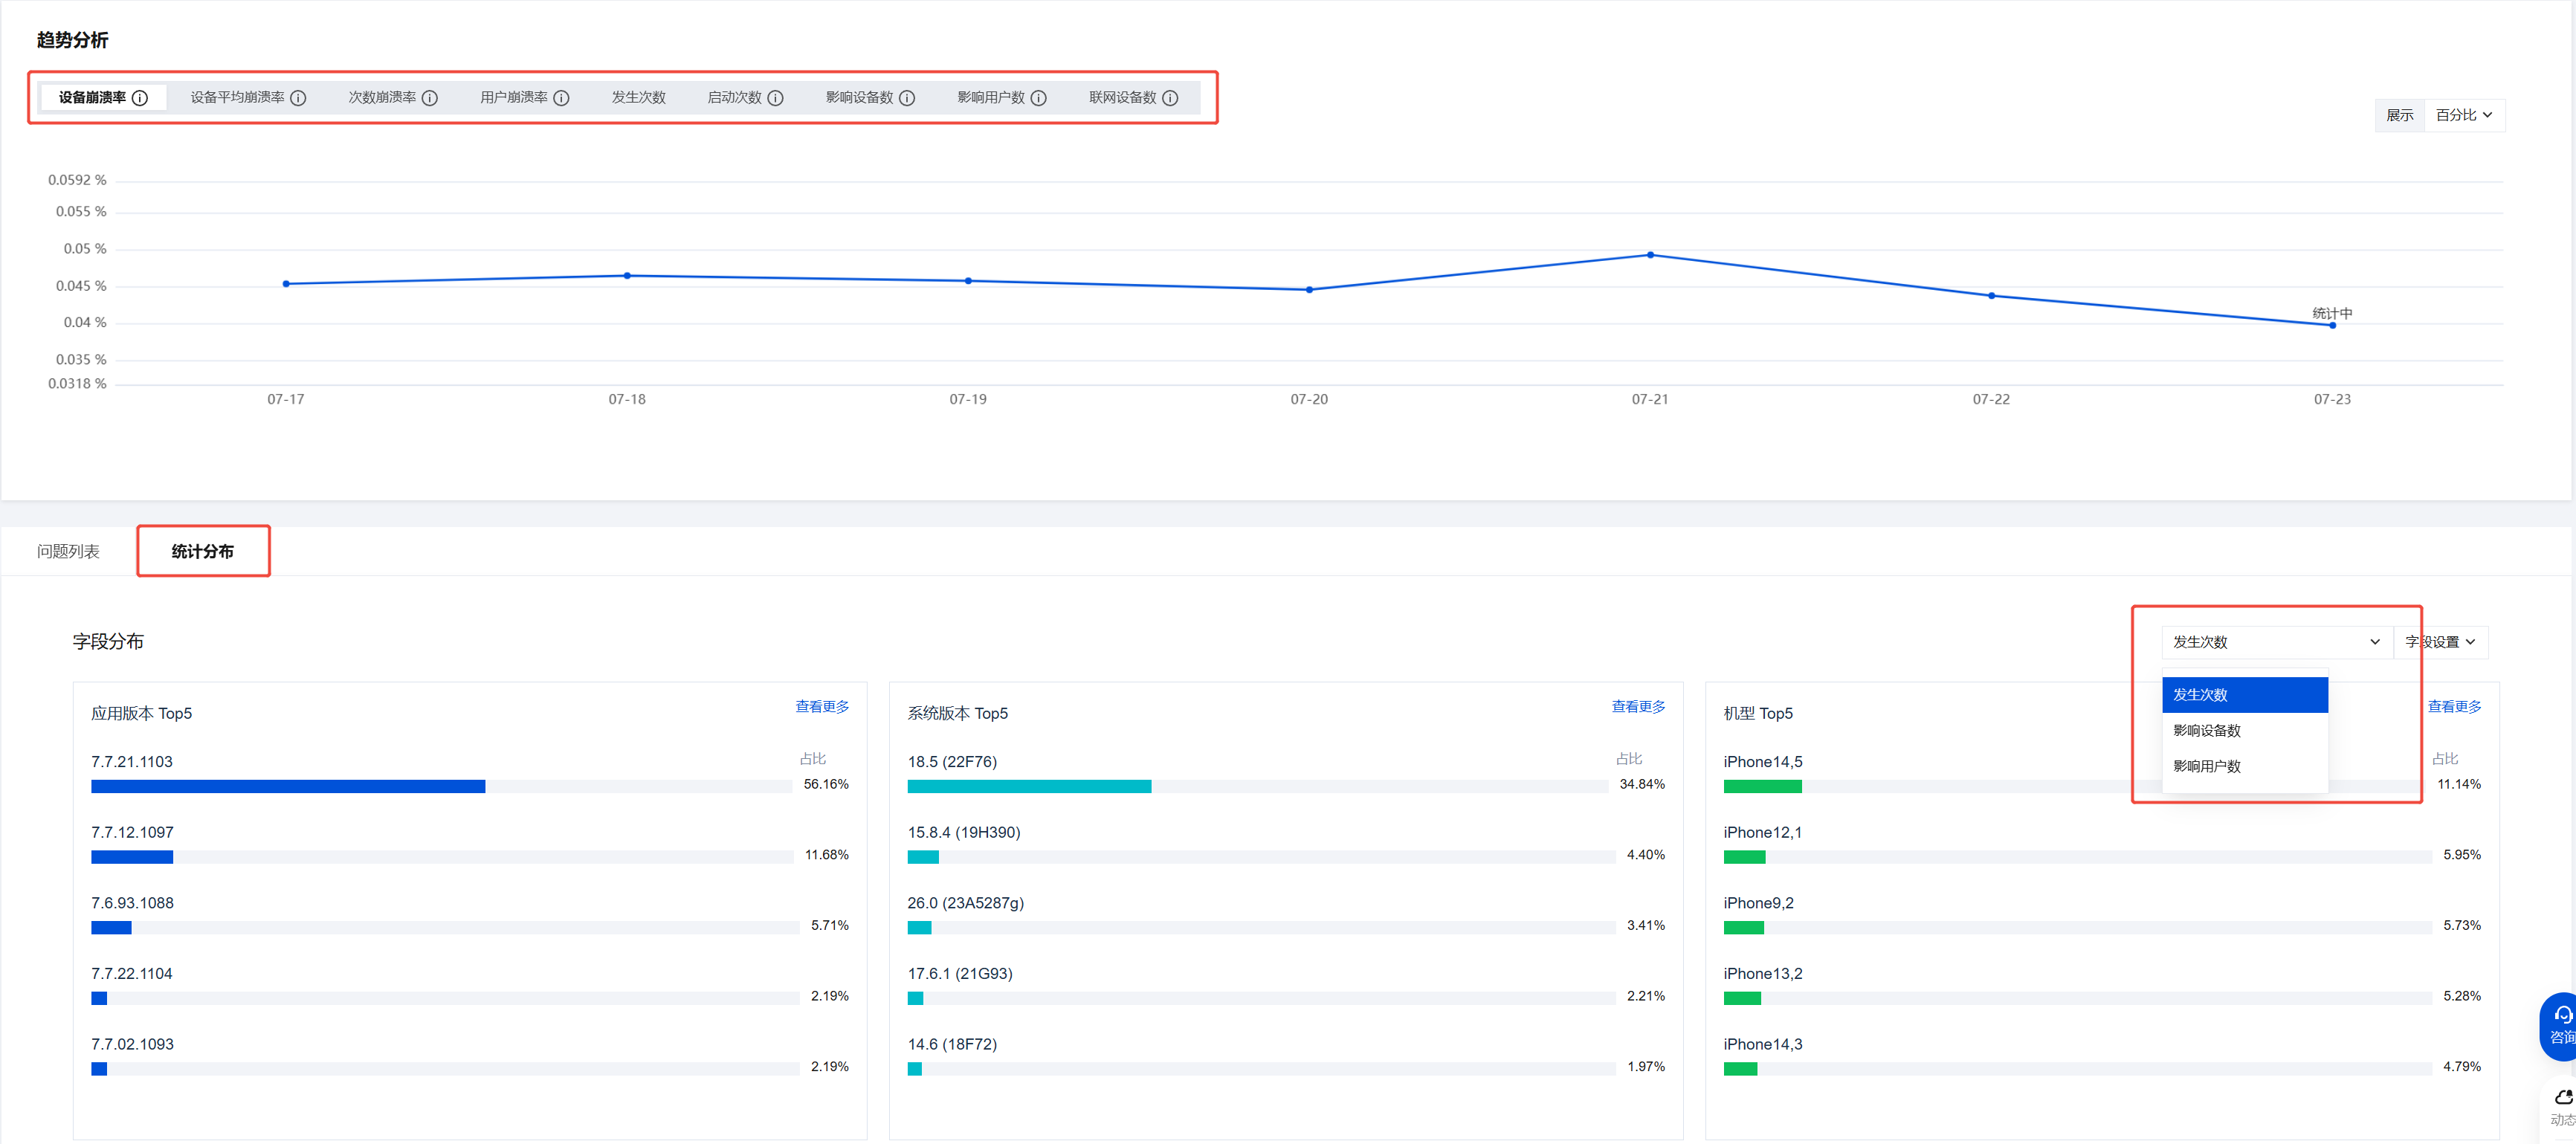
Task: Click info icon beside 影响设备数 tab
Action: point(907,98)
